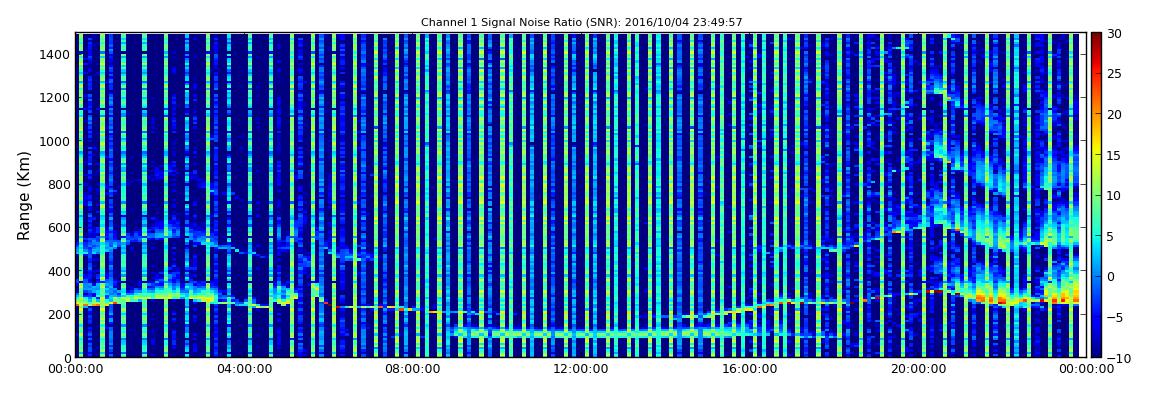Click the '1200' y-axis tick label

click(56, 98)
